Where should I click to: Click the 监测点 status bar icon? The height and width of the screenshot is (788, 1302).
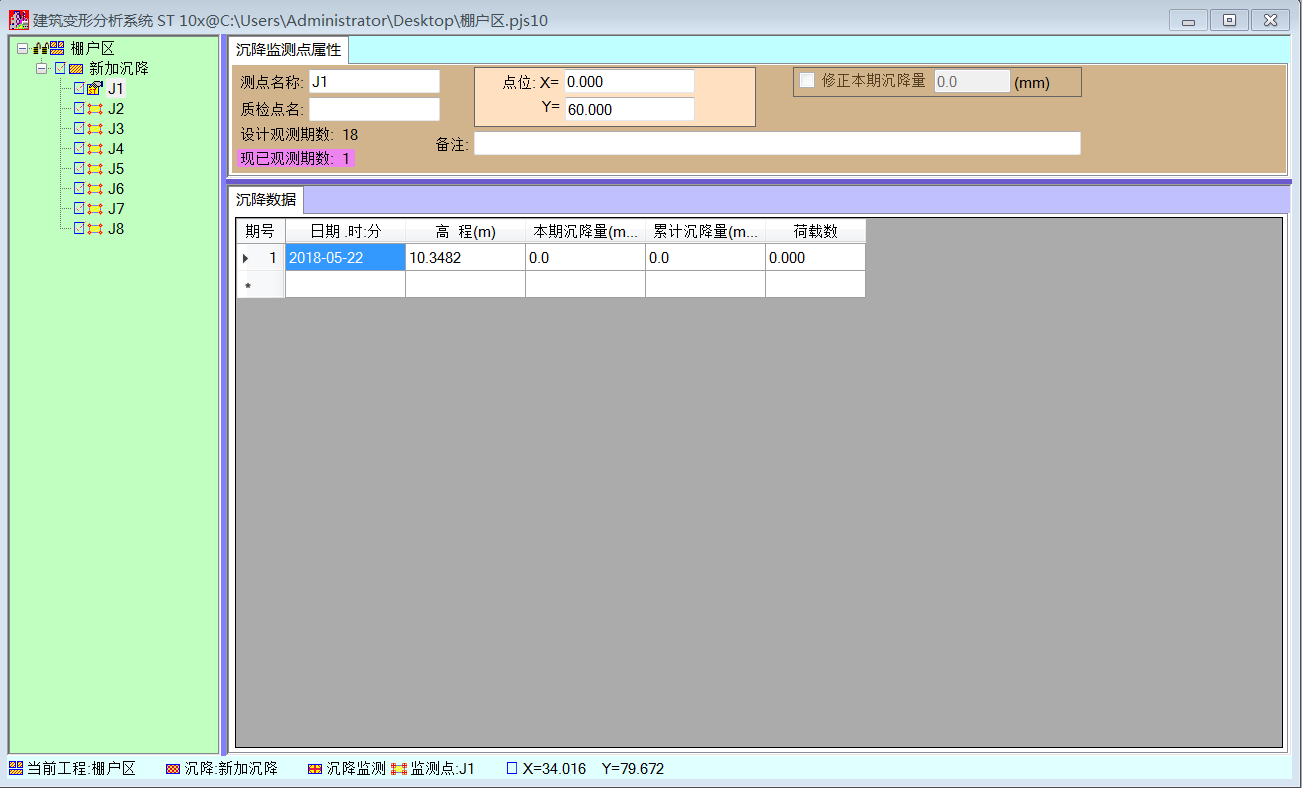(x=399, y=768)
